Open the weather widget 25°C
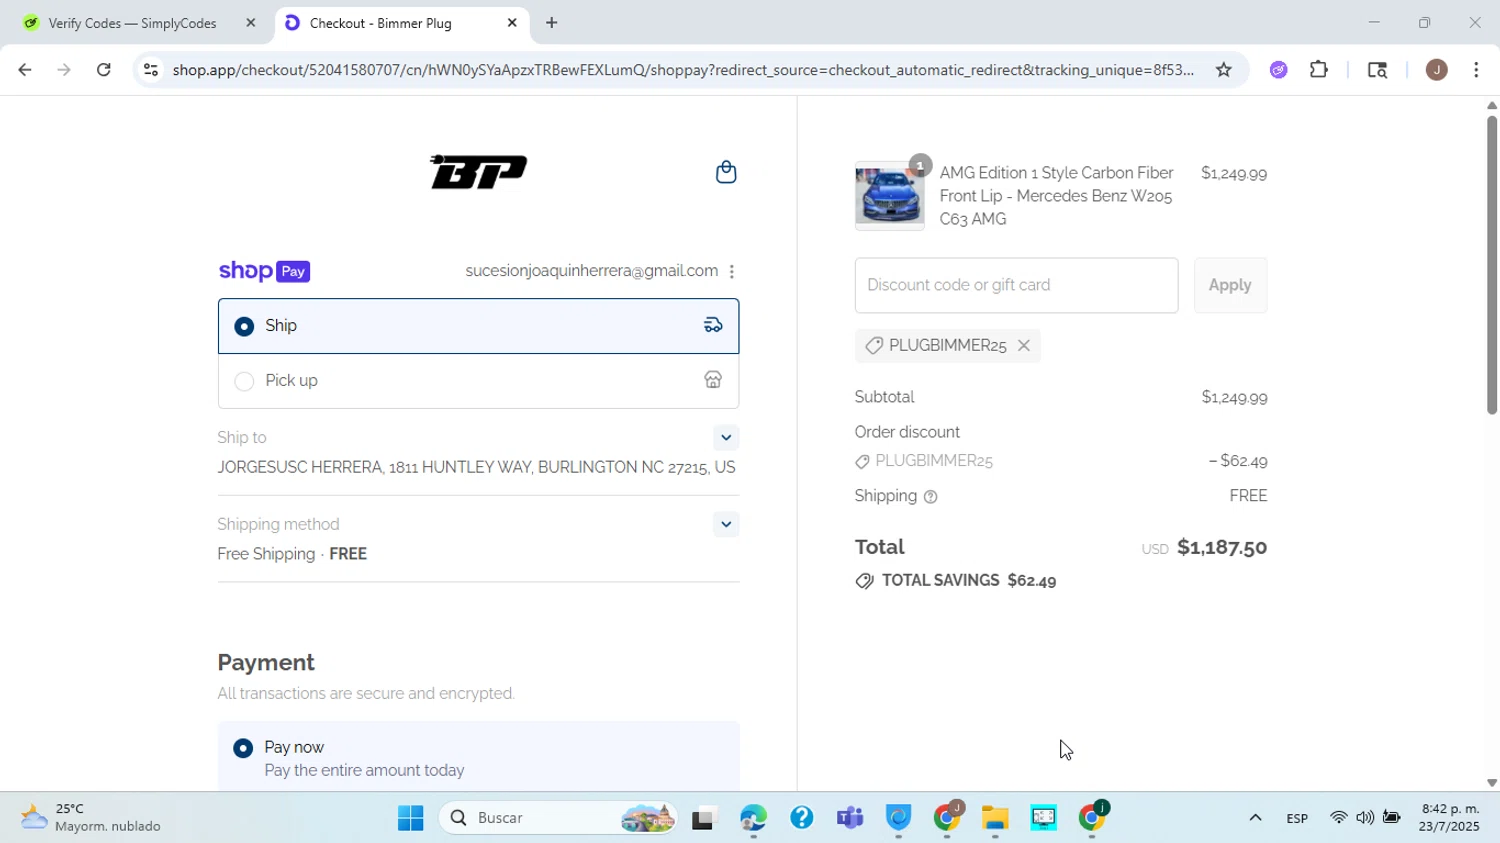Screen dimensions: 1500x843 (92, 818)
